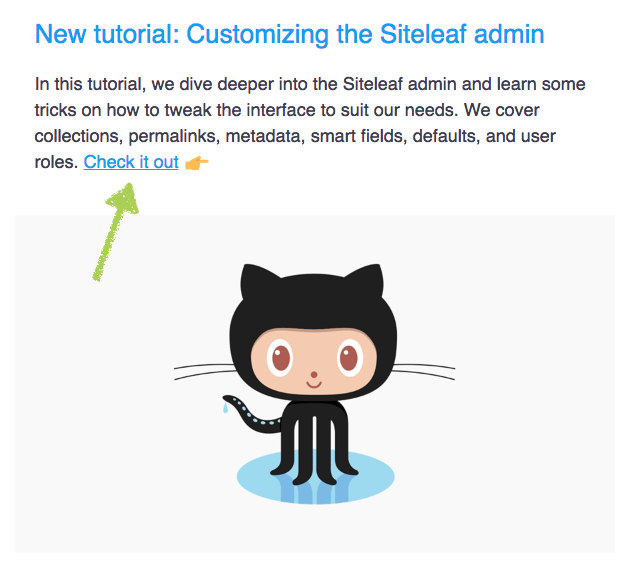
Task: Click the blue puddle under Octocat
Action: click(316, 477)
